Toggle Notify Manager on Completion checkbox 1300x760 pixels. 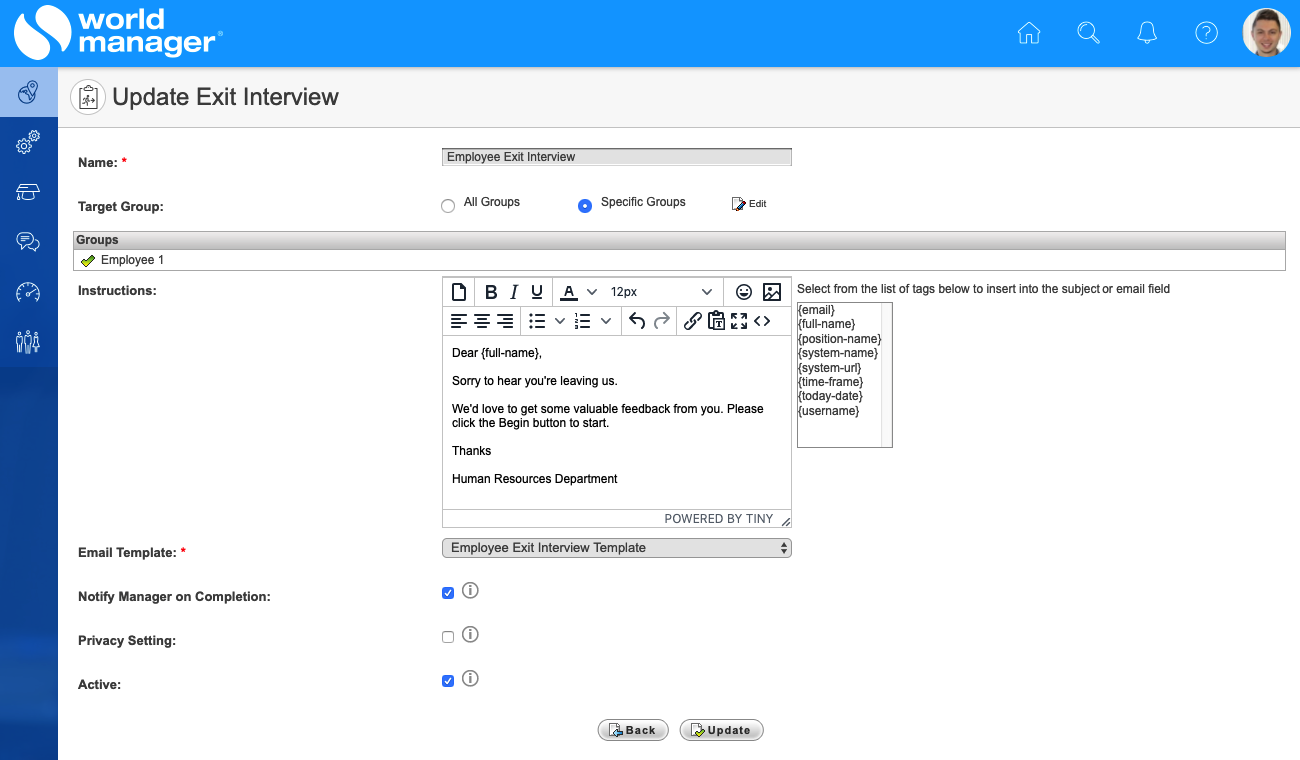pyautogui.click(x=448, y=593)
